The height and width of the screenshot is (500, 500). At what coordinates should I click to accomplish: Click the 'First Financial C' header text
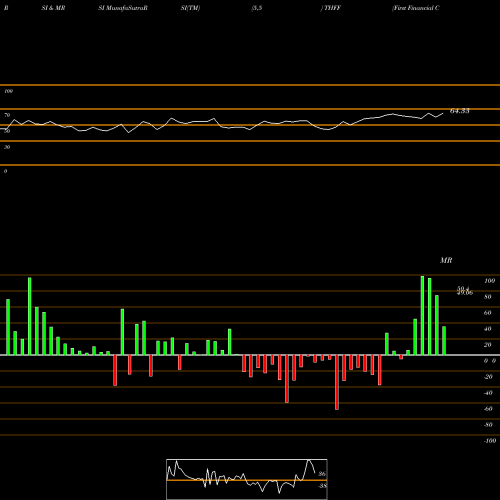(416, 8)
